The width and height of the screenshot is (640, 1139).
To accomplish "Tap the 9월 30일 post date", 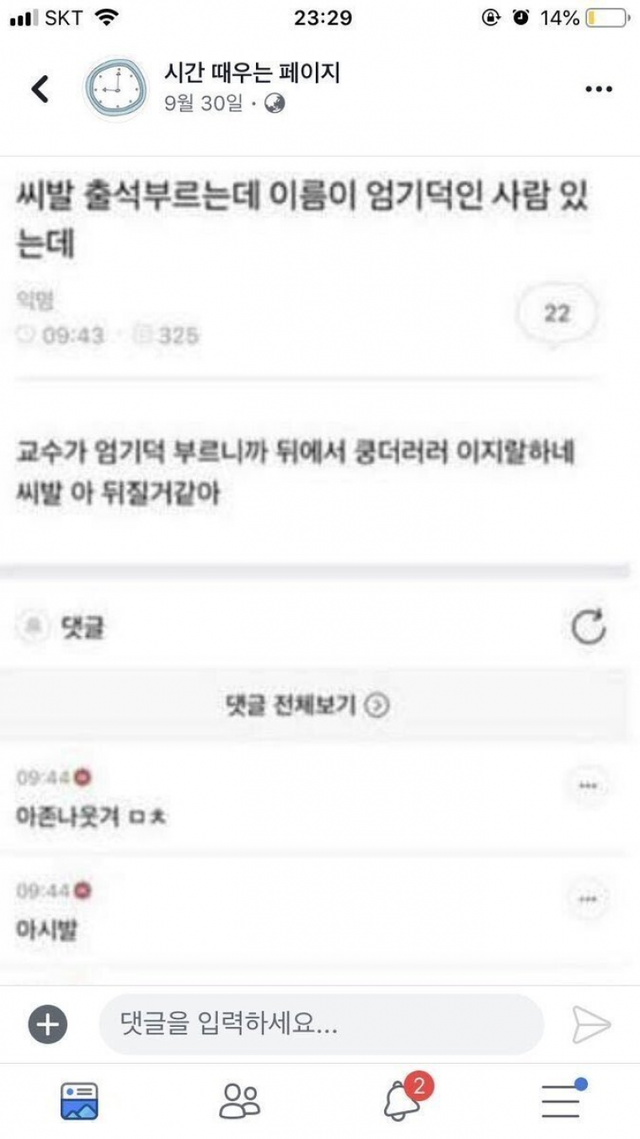I will coord(204,105).
